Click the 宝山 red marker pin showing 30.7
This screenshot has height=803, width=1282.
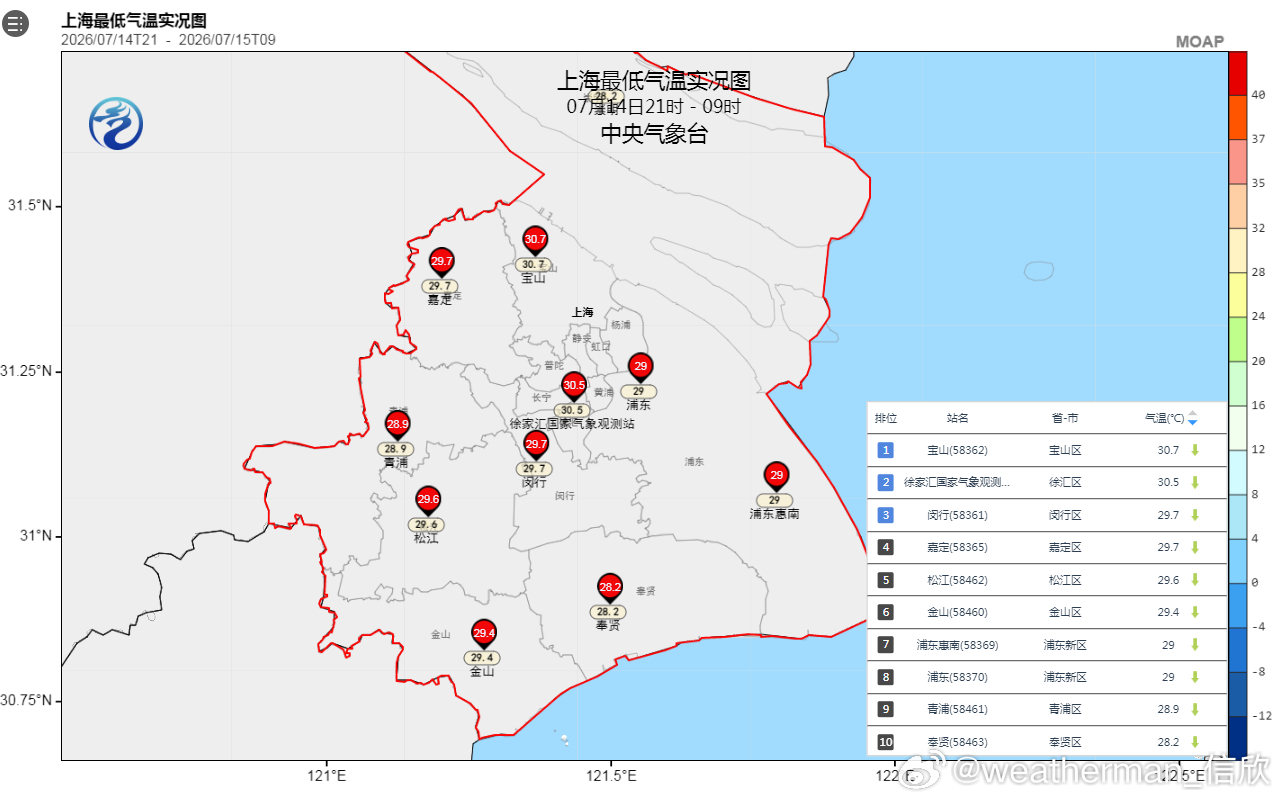click(536, 241)
